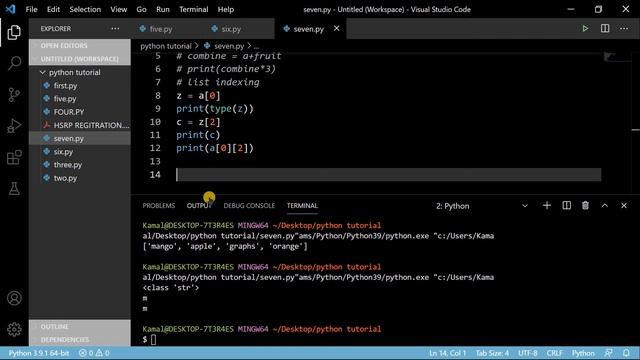Maximize the panel size with caret
The width and height of the screenshot is (640, 360).
(x=604, y=206)
